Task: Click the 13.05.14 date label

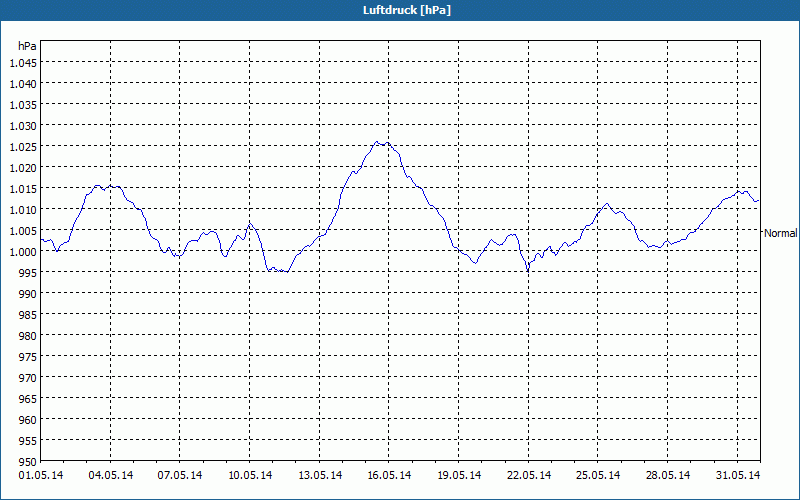Action: click(x=320, y=475)
